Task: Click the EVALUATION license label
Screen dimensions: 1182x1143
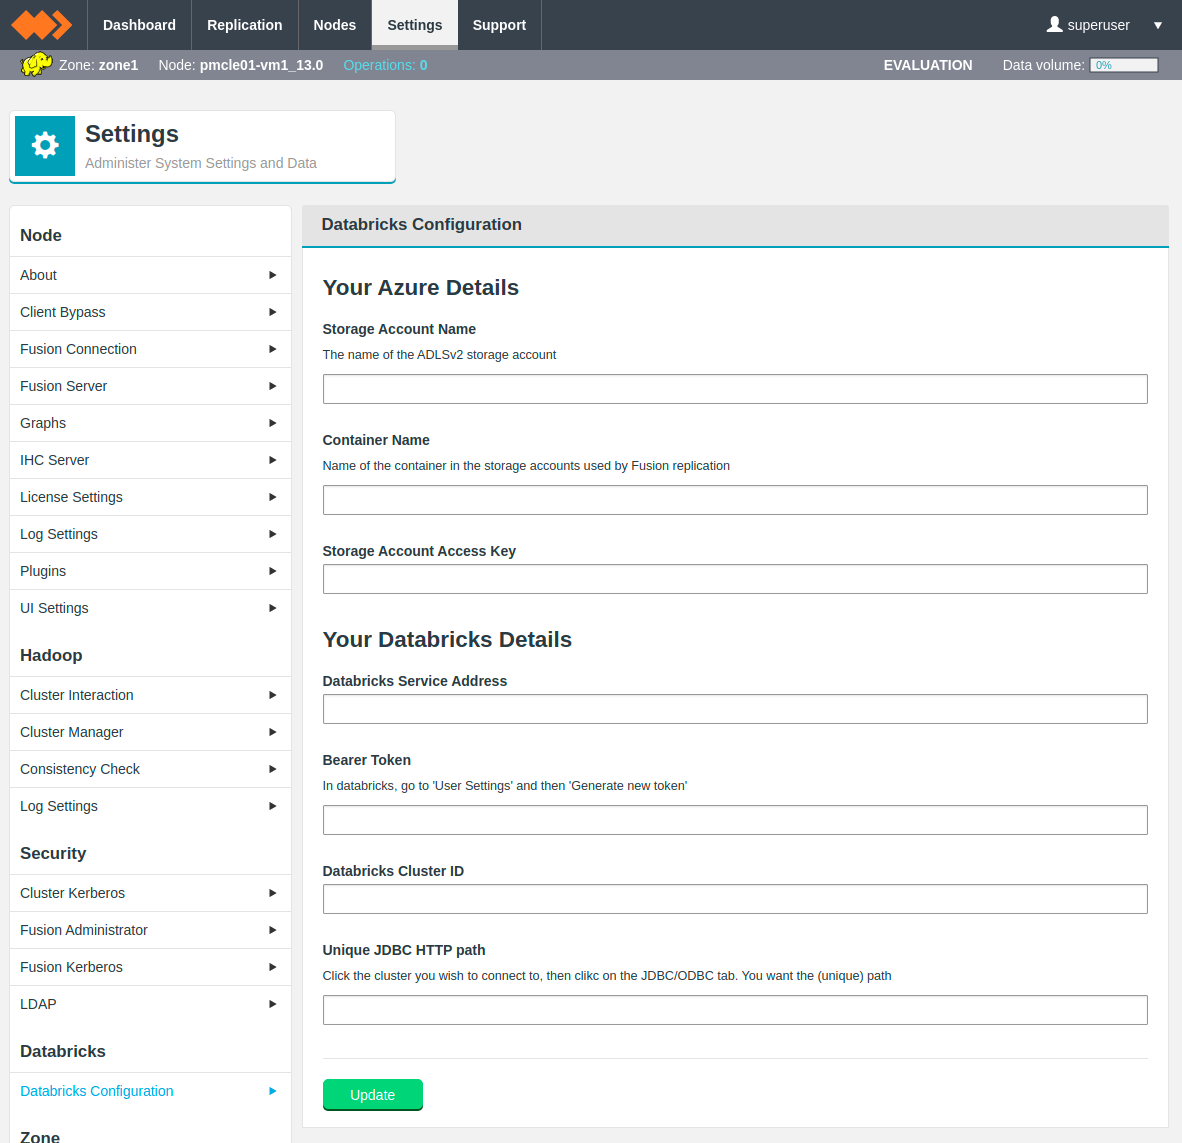Action: tap(928, 66)
